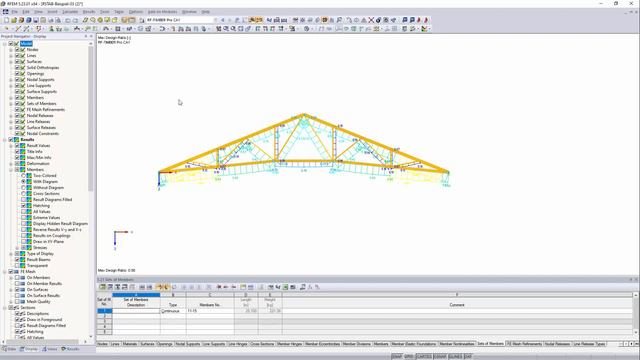Open the RF-TIMBER Pro CA1 module dropdown
This screenshot has height=360, width=640.
point(216,20)
